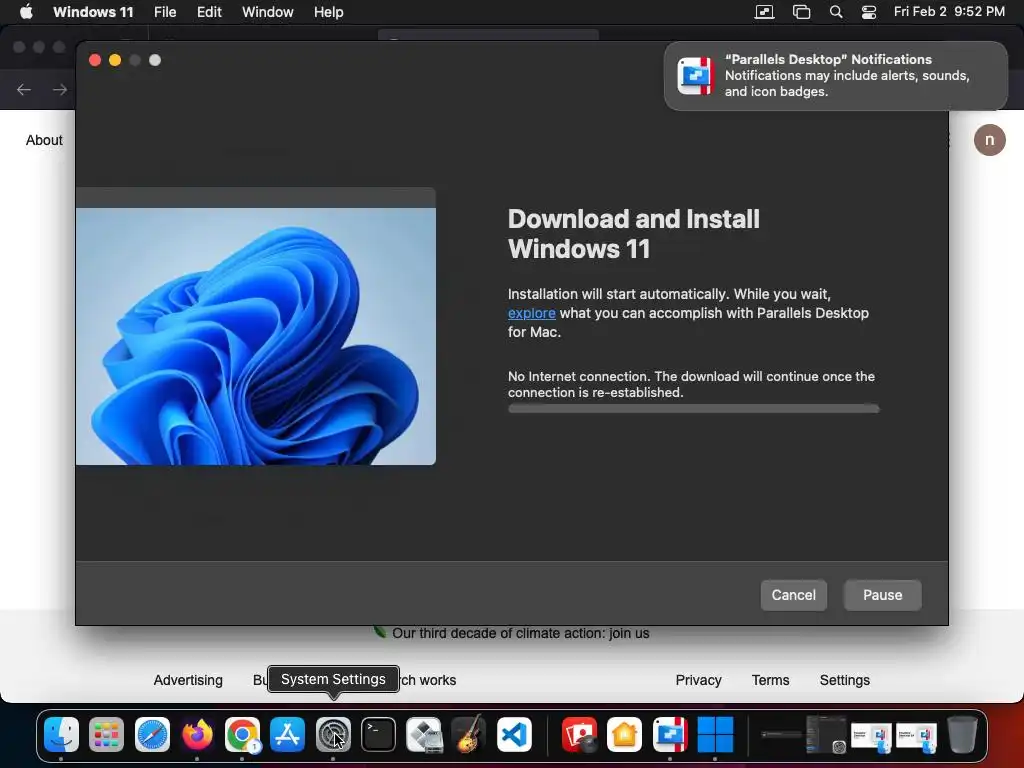Follow the explore link in the installer
The width and height of the screenshot is (1024, 768).
pos(532,313)
